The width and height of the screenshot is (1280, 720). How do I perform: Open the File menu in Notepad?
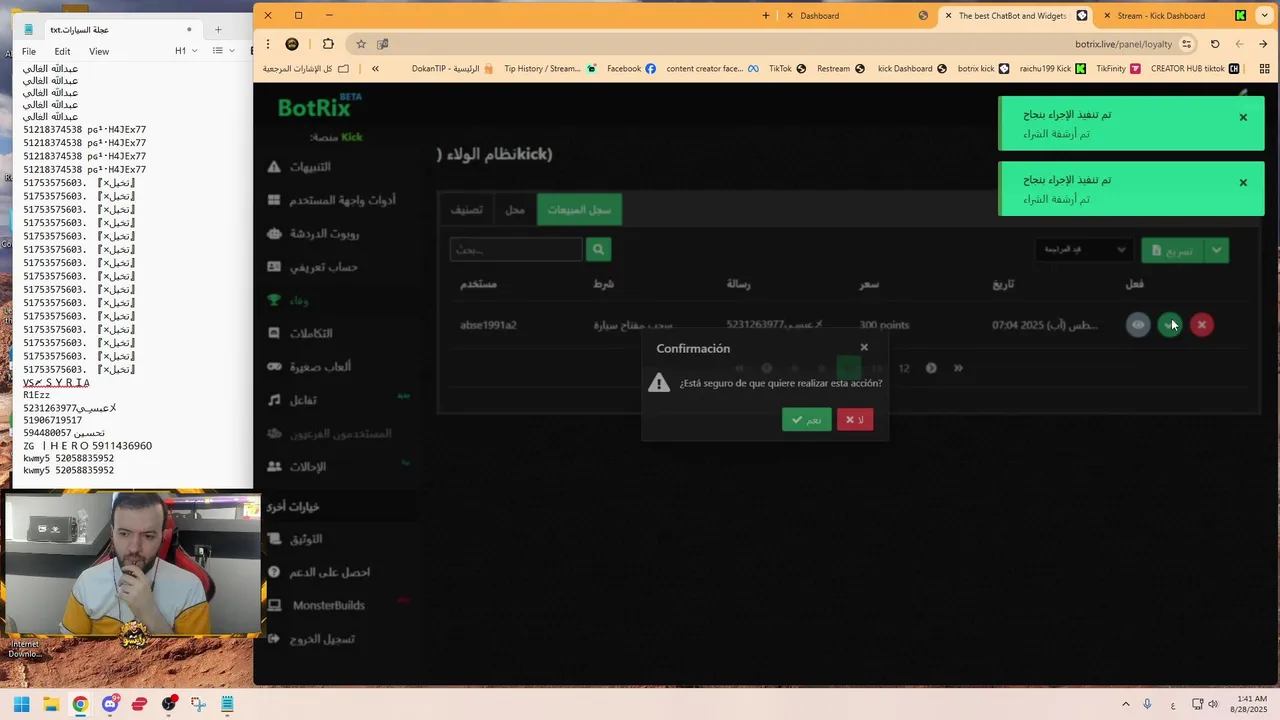[x=29, y=51]
